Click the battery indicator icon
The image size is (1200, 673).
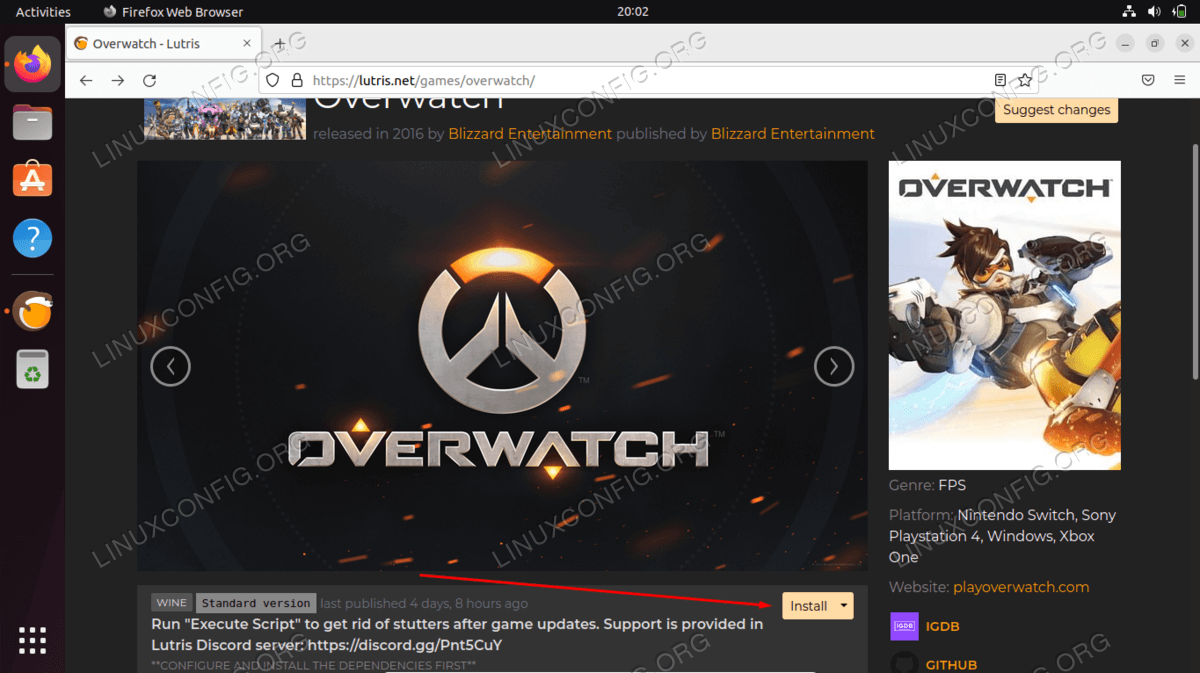(x=1180, y=12)
